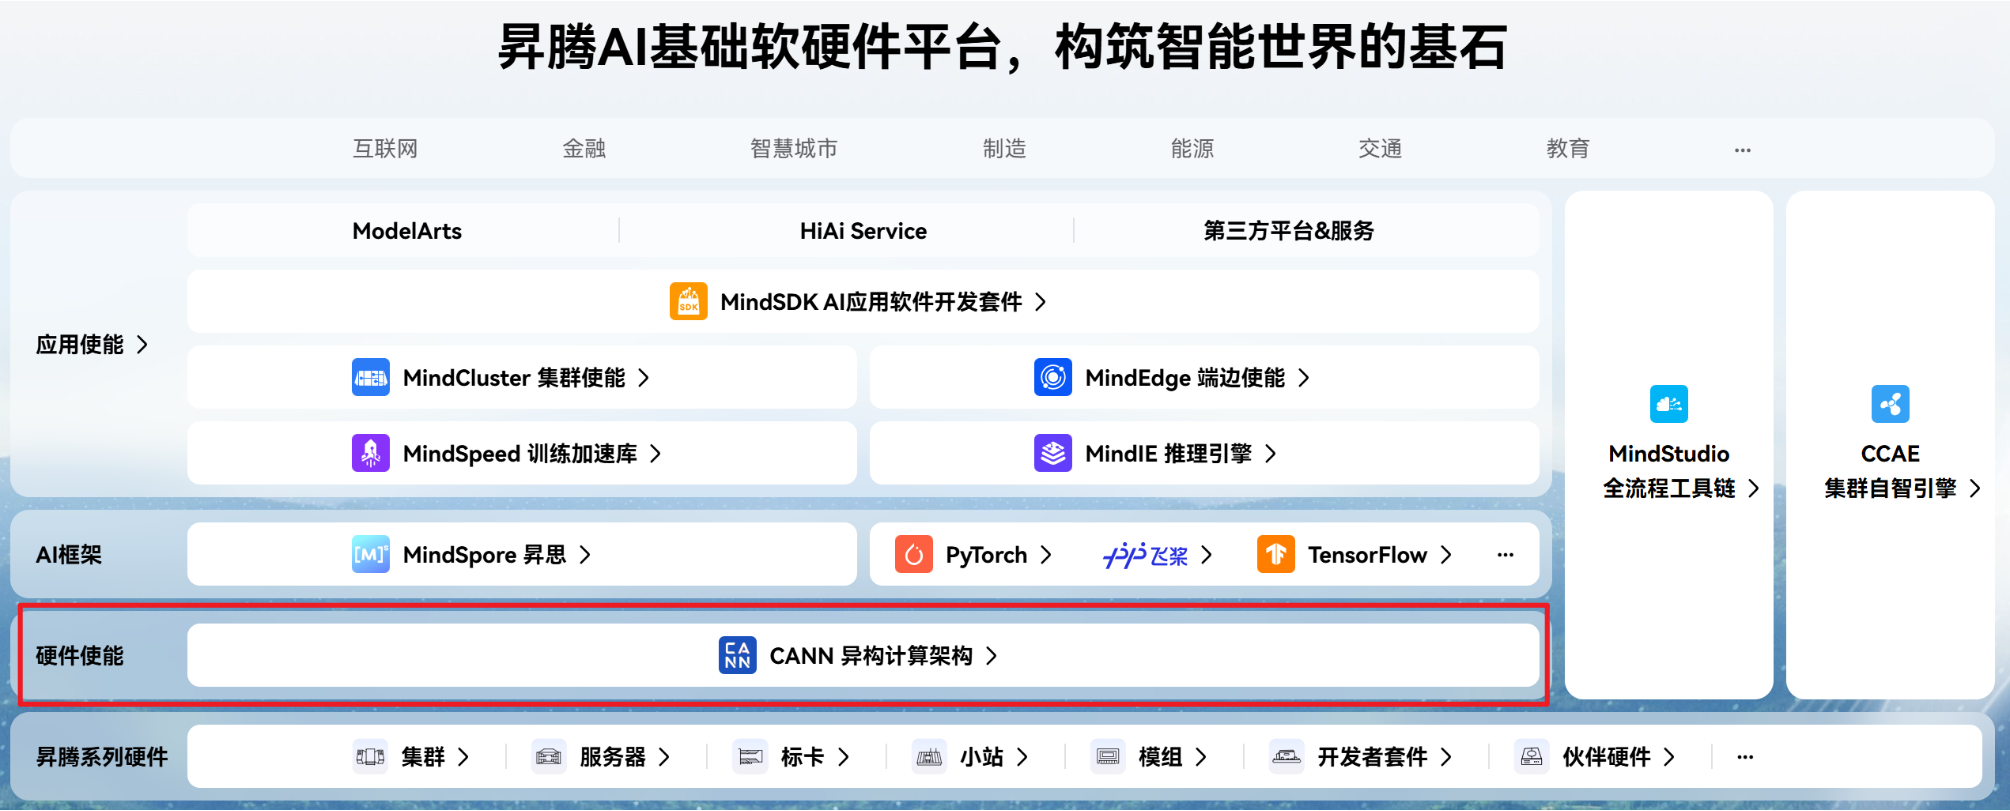Open the MindEdge 端边使能 link
This screenshot has height=811, width=2010.
[x=1185, y=378]
